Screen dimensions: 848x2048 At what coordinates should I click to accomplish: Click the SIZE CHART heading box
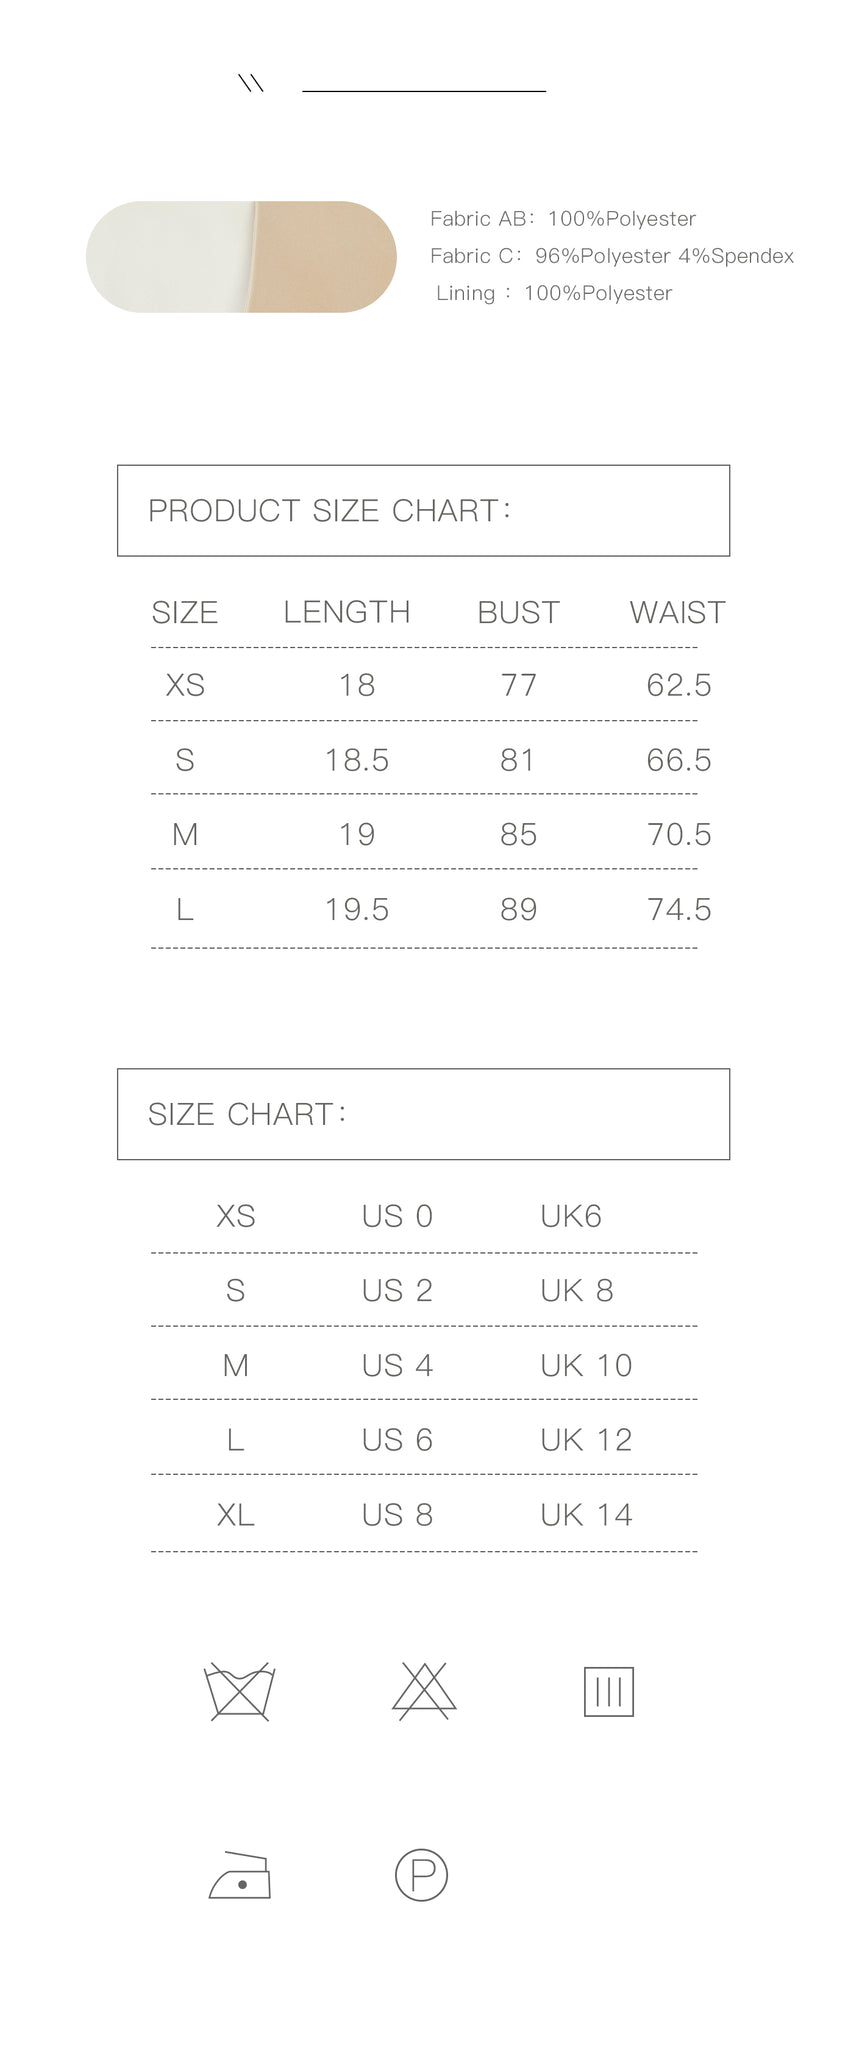423,1114
